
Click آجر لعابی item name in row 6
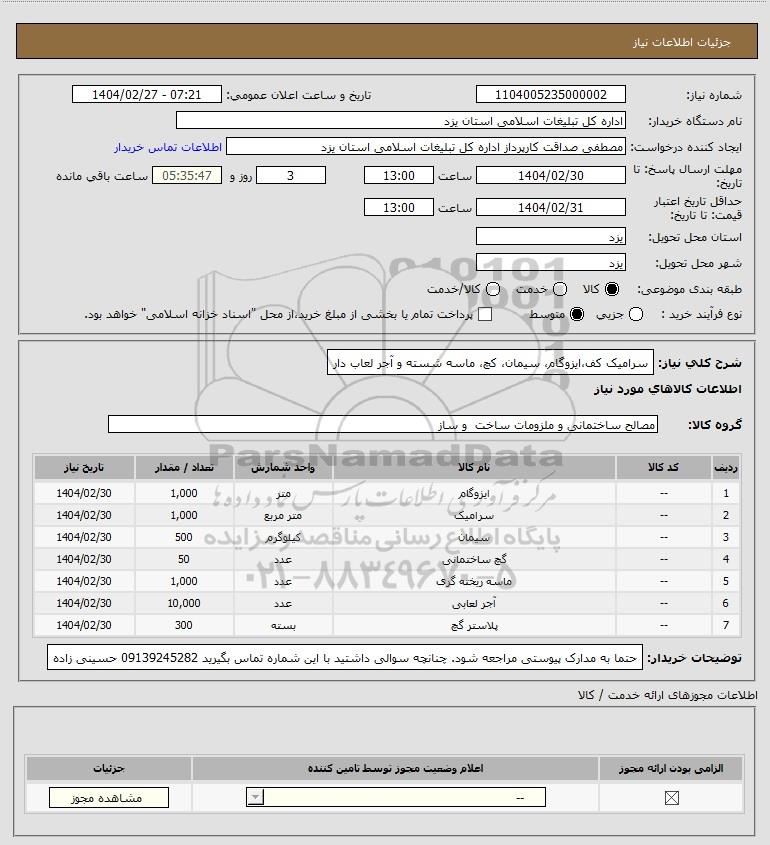click(474, 604)
